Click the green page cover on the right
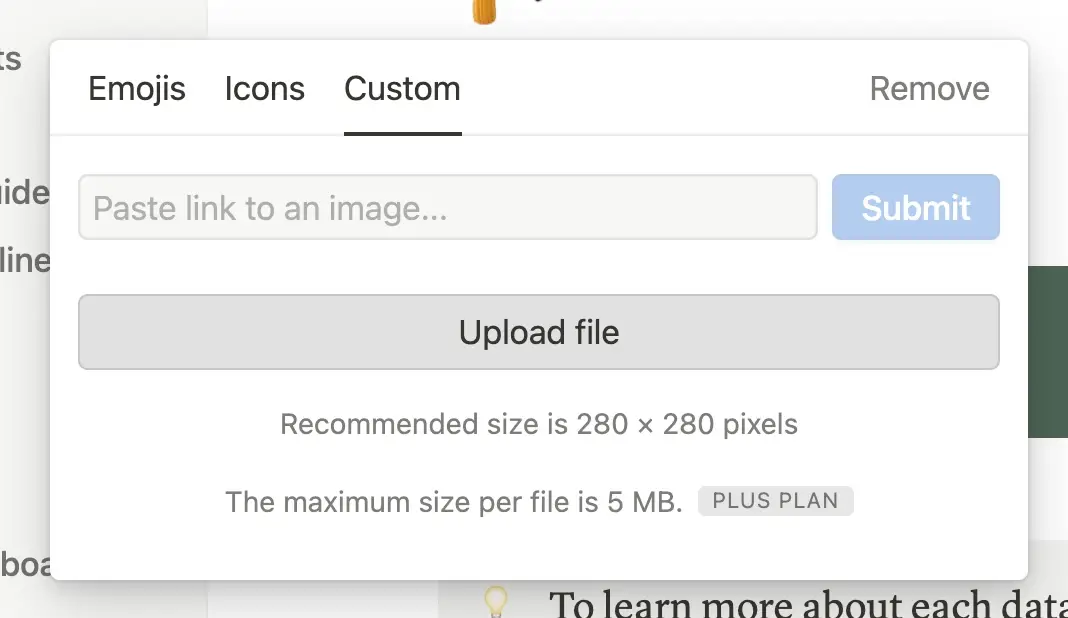The width and height of the screenshot is (1068, 618). pyautogui.click(x=1047, y=350)
